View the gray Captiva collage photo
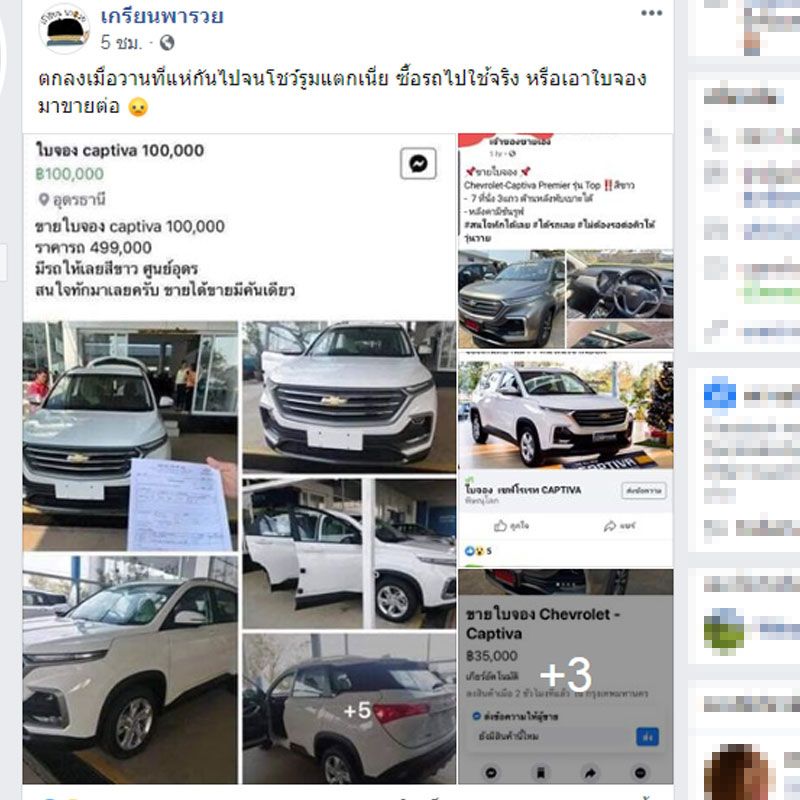 [x=566, y=299]
